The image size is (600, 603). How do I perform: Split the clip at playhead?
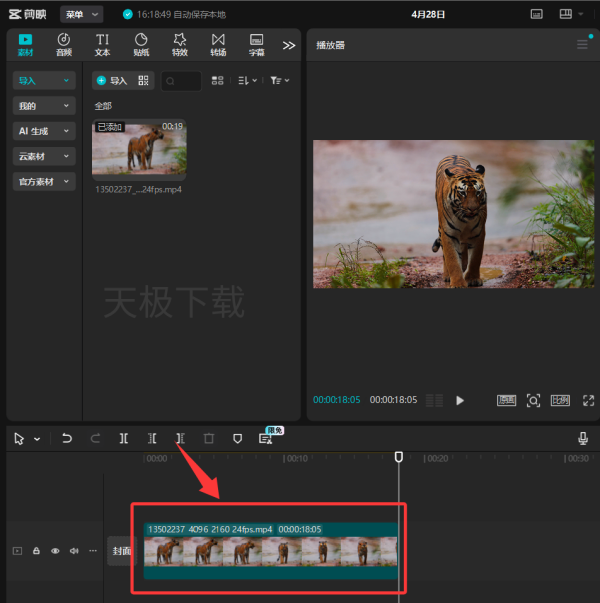point(123,438)
